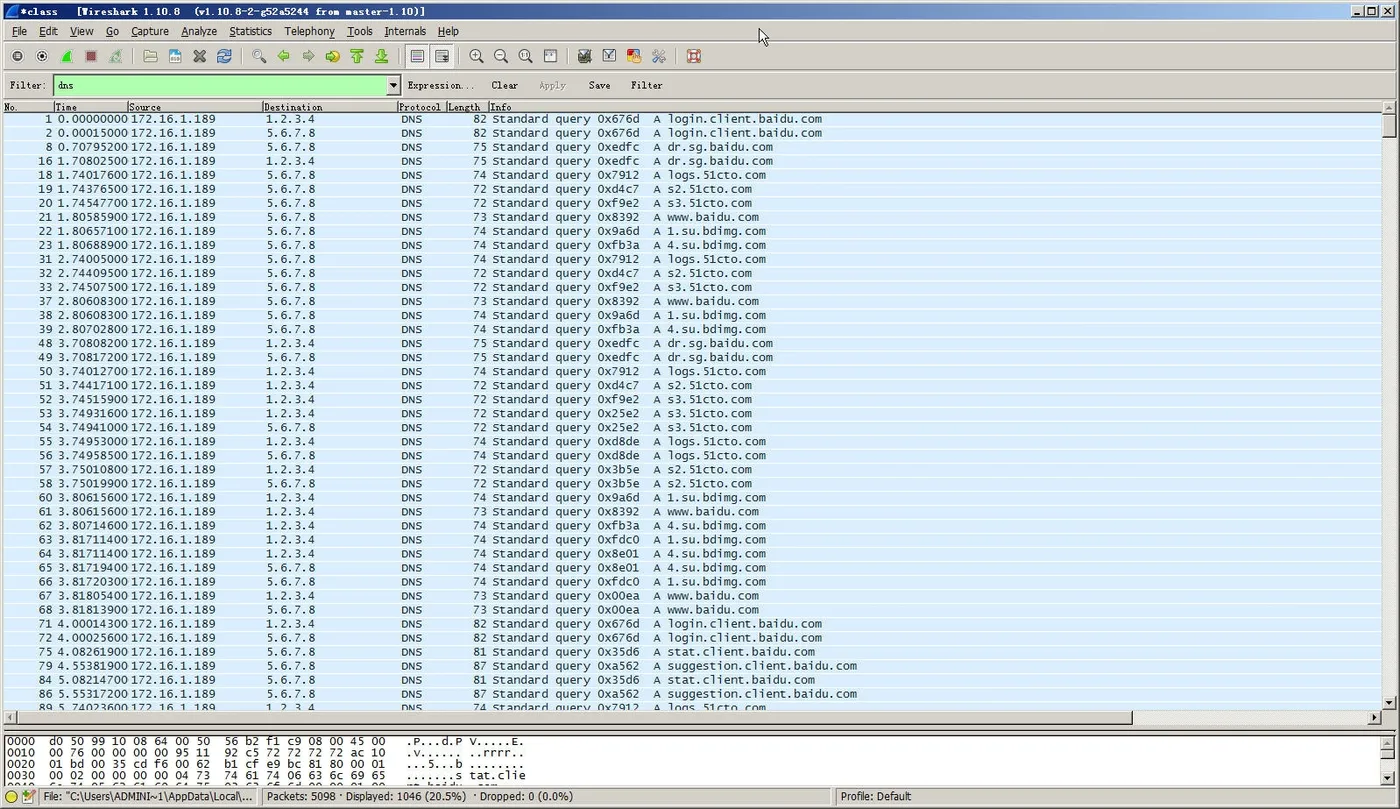The image size is (1400, 809).
Task: Restart the live capture icon
Action: tap(115, 57)
